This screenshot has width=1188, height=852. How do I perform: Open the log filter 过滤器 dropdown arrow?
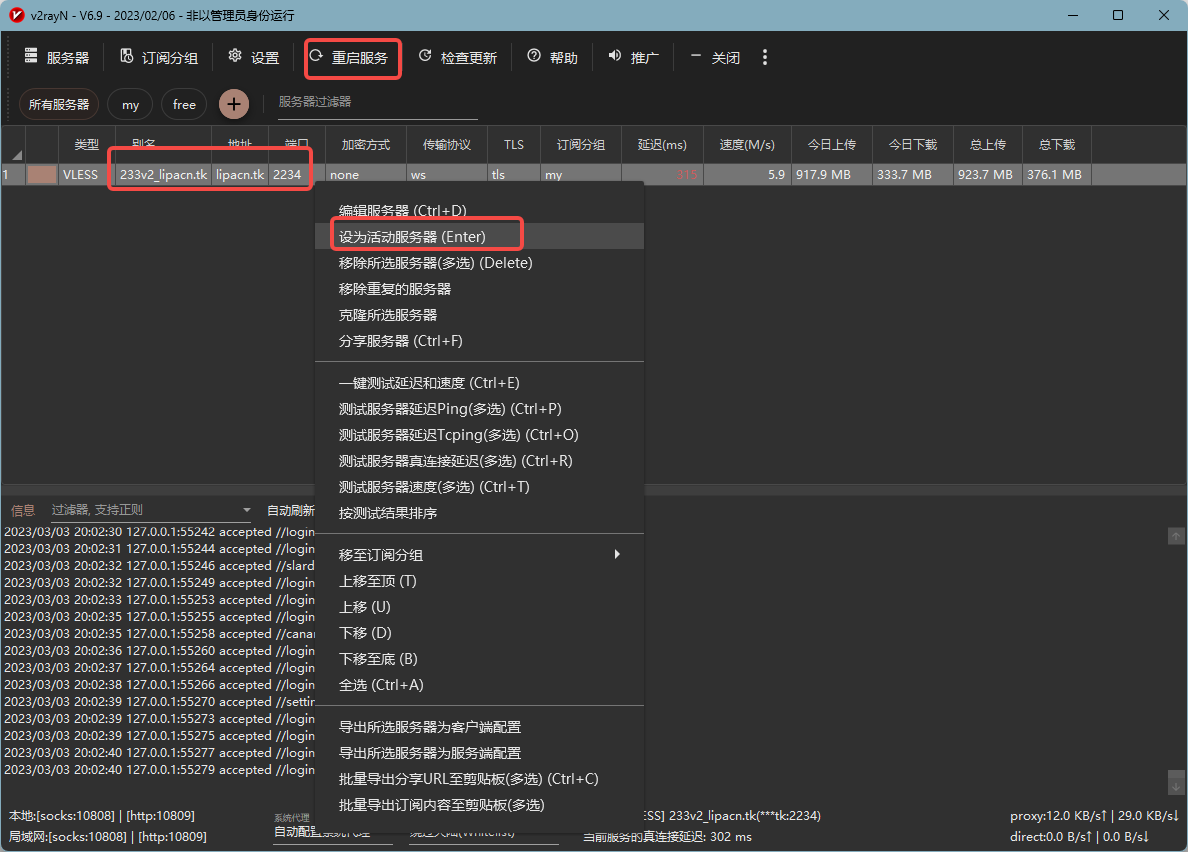click(x=246, y=510)
